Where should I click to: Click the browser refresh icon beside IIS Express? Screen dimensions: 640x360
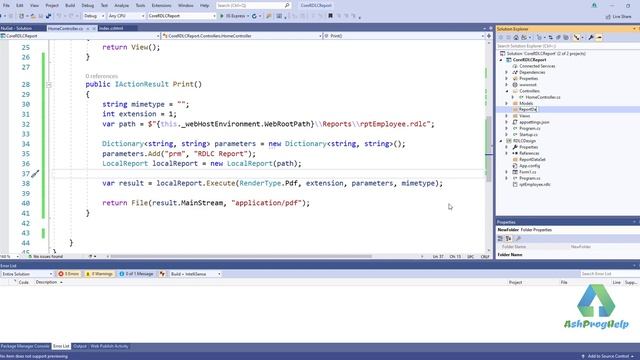254,16
